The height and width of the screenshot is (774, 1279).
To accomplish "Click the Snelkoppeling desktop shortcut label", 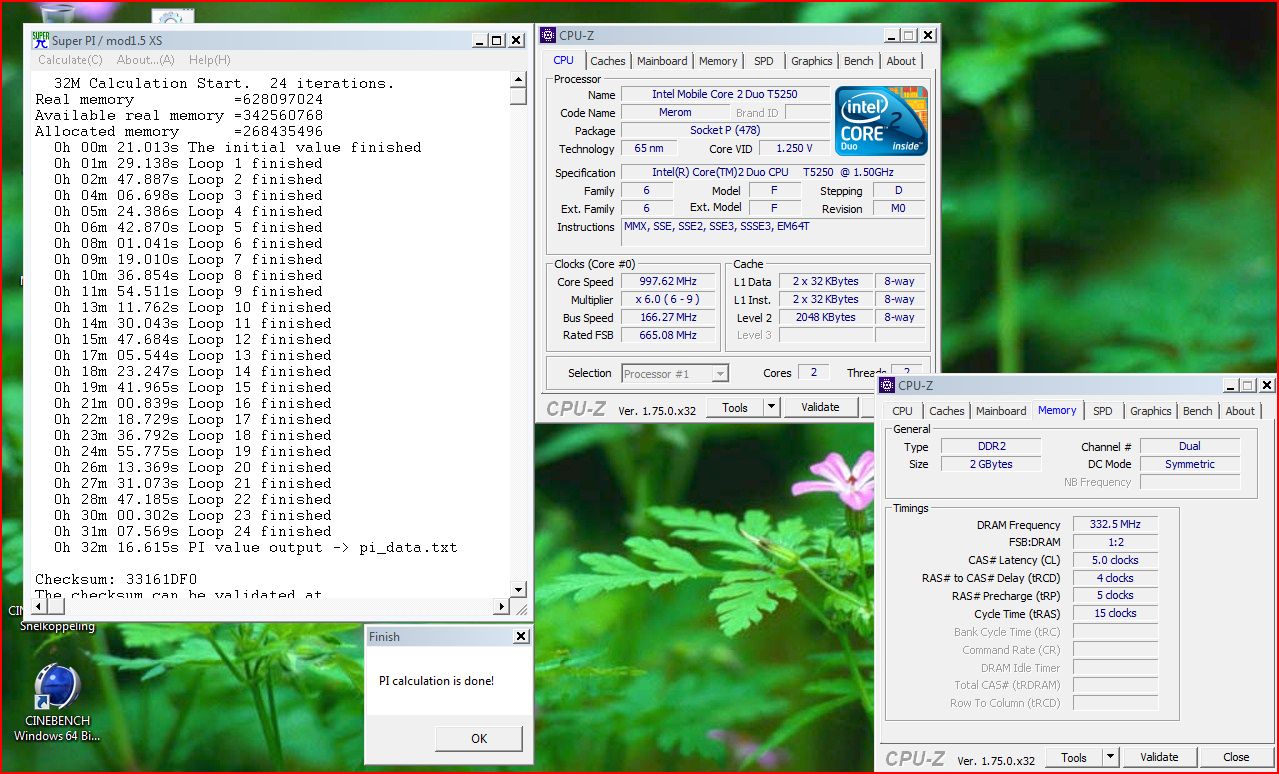I will click(58, 627).
